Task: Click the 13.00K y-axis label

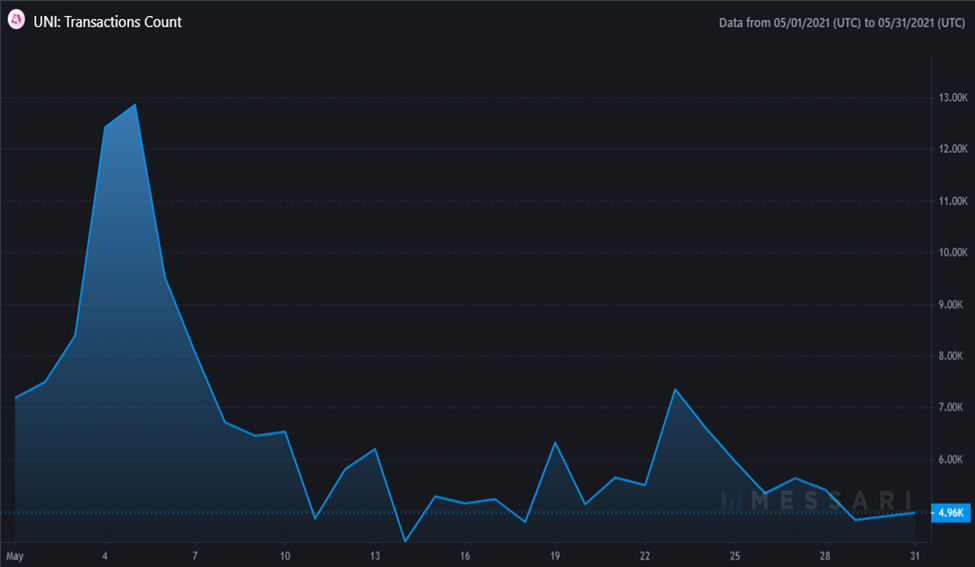Action: 953,98
